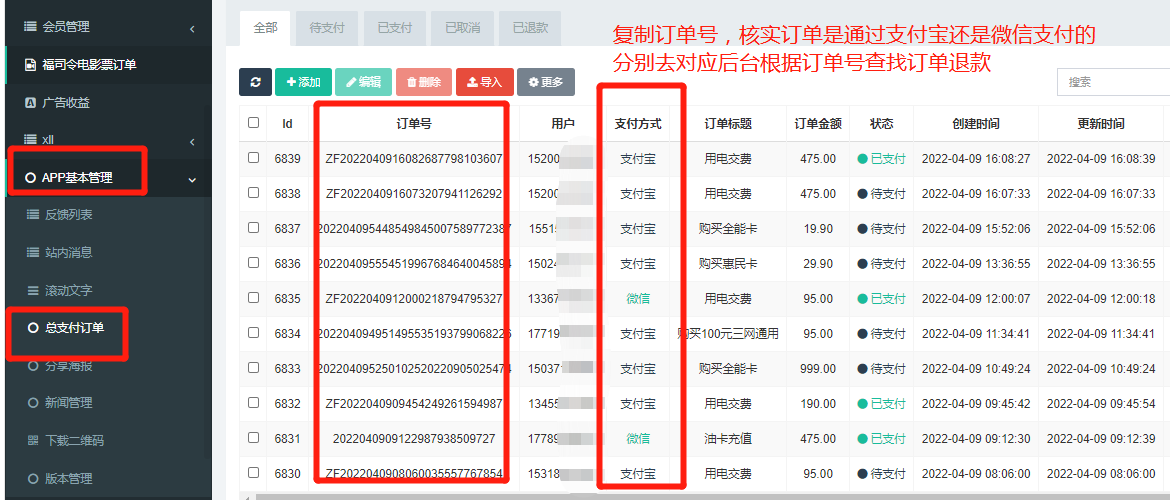The image size is (1170, 500).
Task: Click 已支付 status in row 6839
Action: (881, 159)
